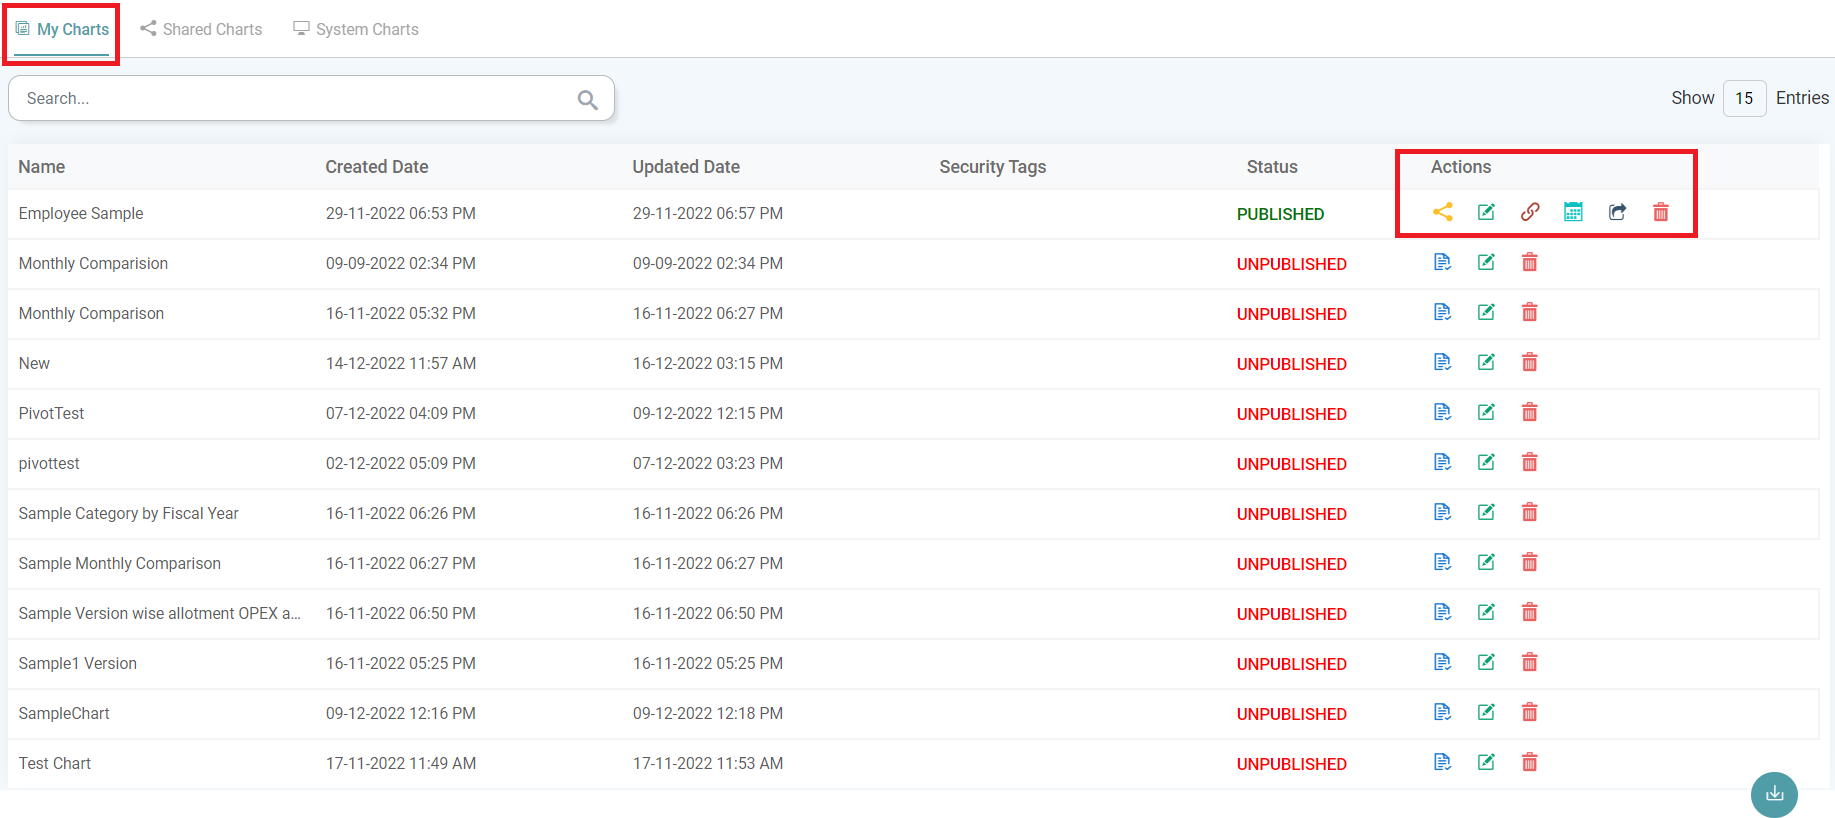Image resolution: width=1835 pixels, height=818 pixels.
Task: Click the document icon for SampleChart
Action: [x=1442, y=712]
